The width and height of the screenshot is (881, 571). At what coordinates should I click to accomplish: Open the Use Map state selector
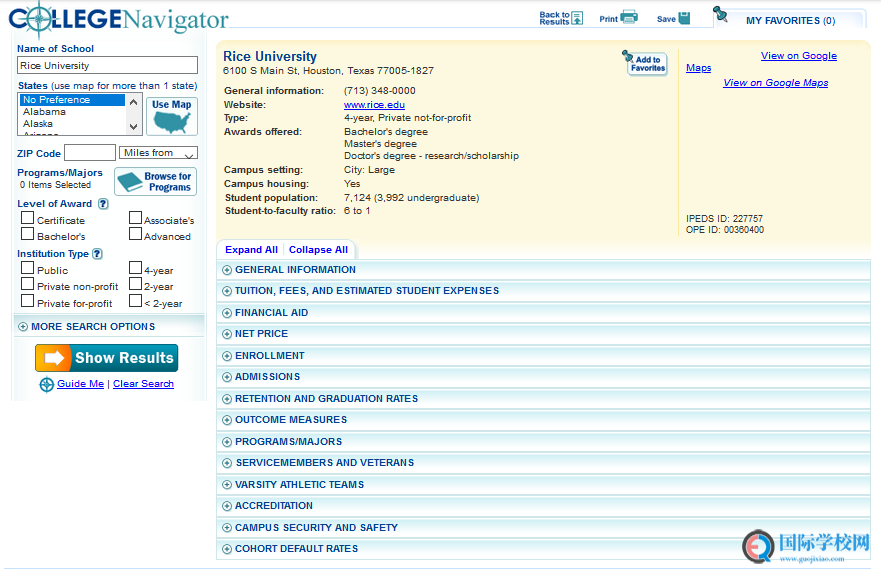[x=172, y=116]
